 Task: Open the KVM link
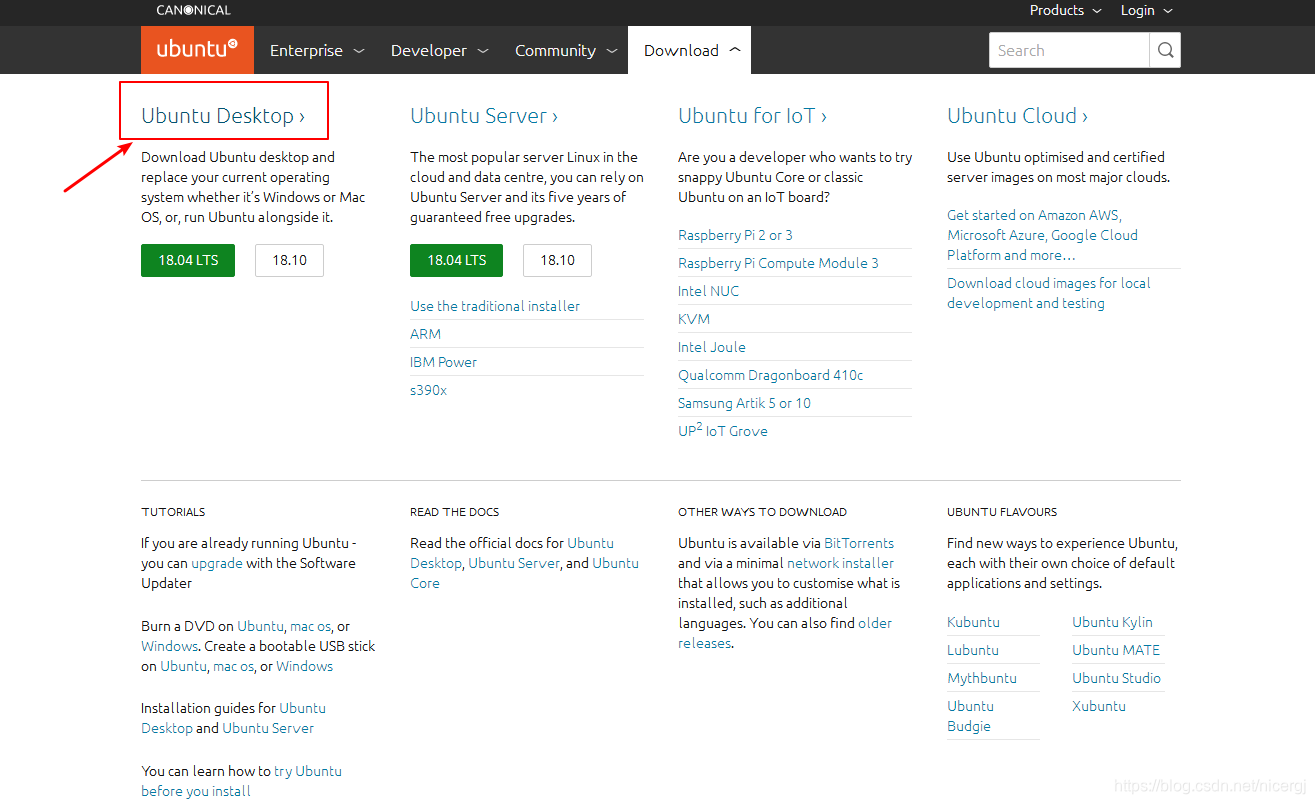click(694, 319)
